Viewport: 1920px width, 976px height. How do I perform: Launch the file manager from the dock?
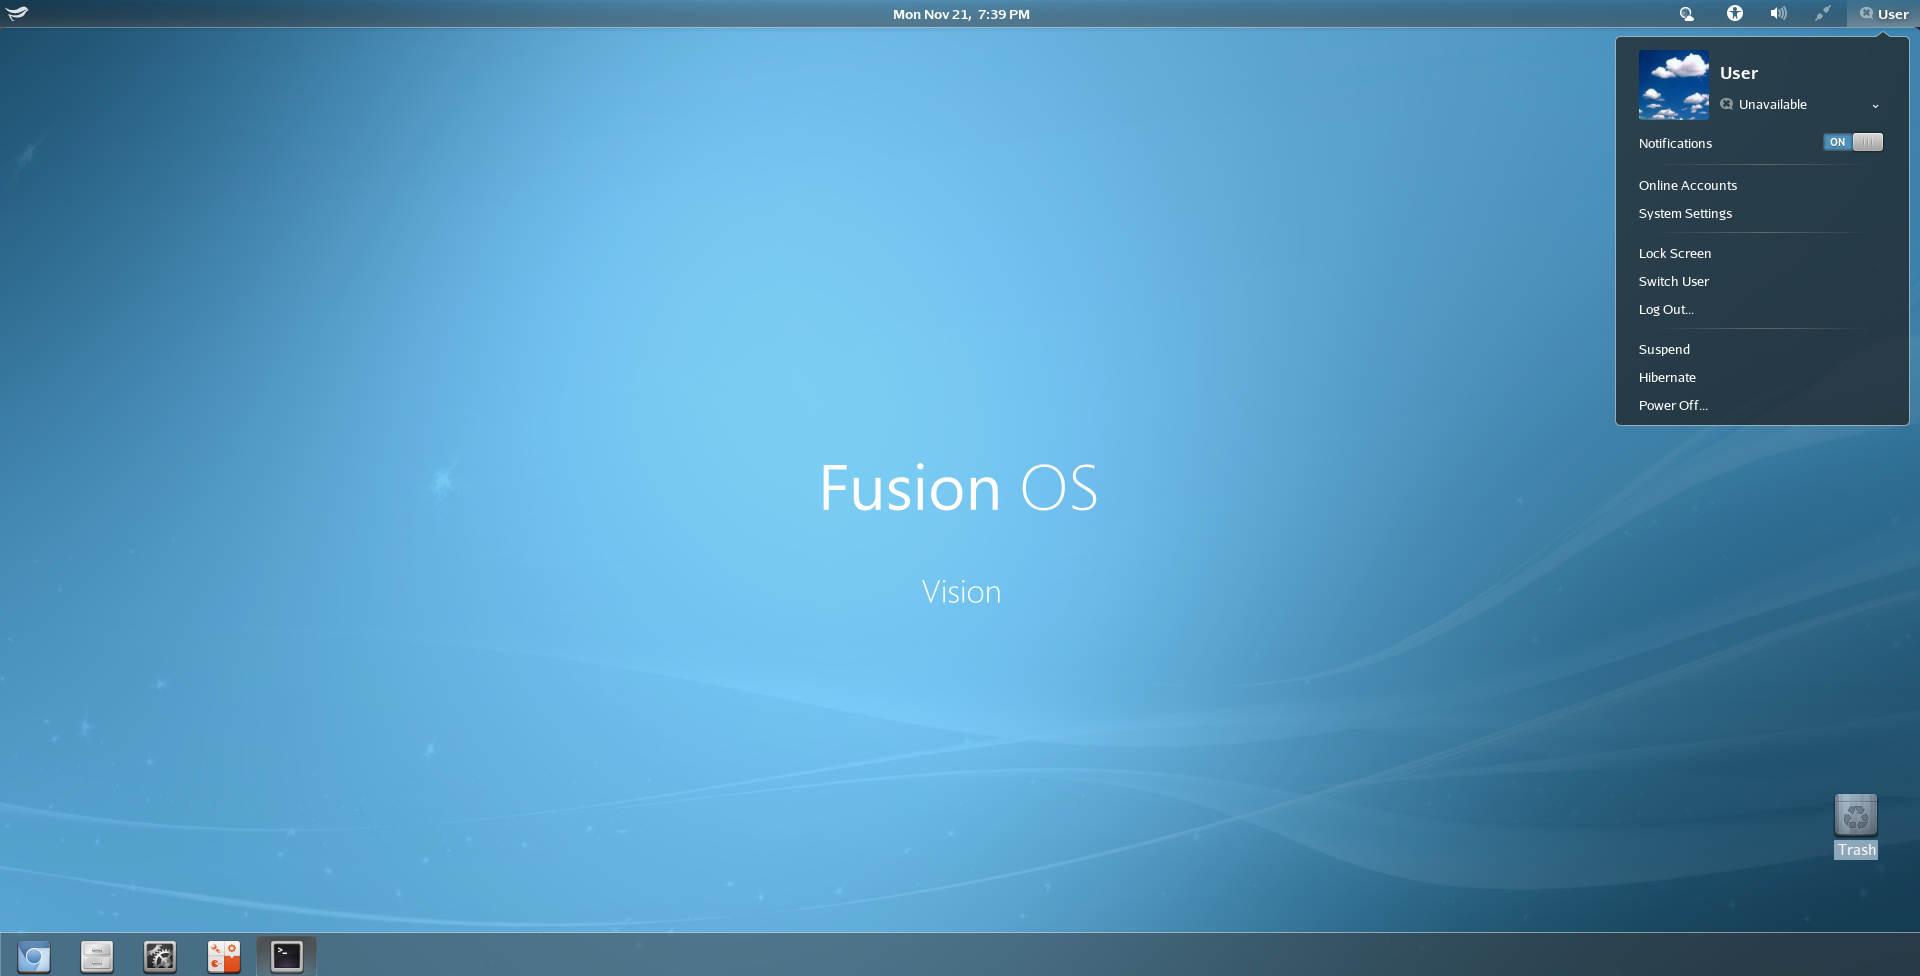96,955
